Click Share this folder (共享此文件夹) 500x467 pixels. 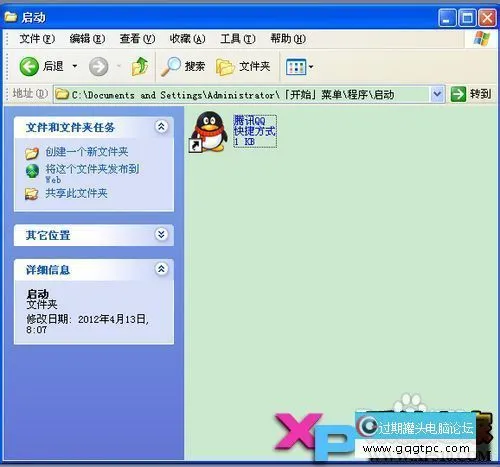76,193
